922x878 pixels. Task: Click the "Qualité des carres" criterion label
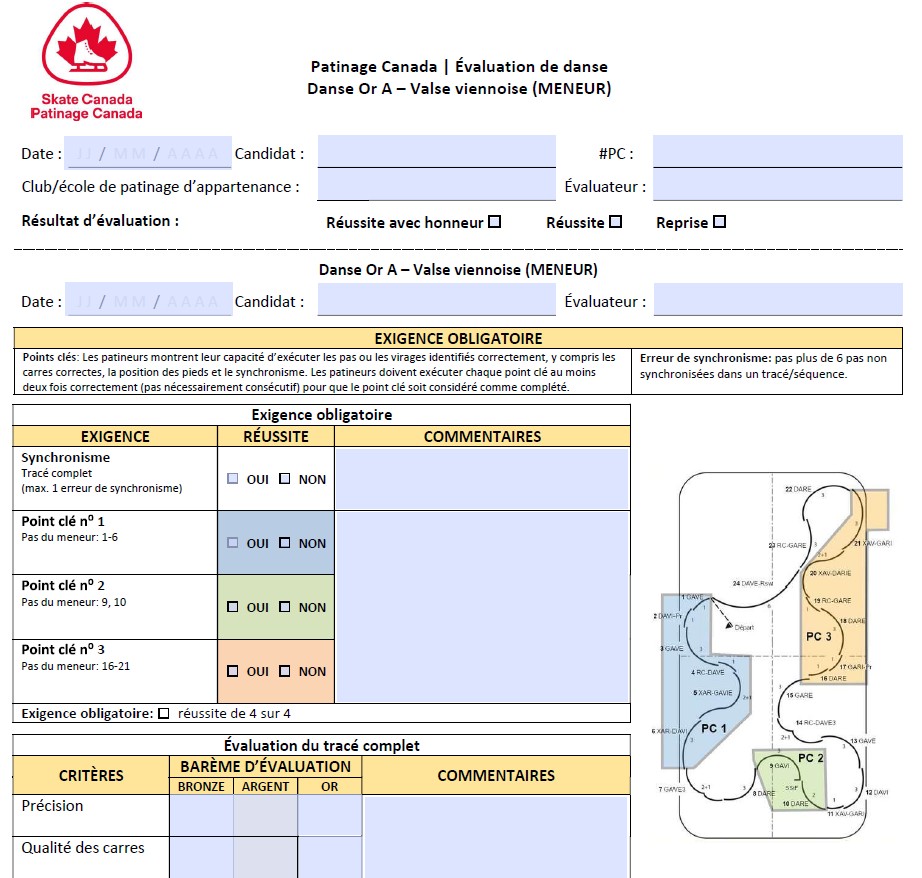tap(83, 847)
